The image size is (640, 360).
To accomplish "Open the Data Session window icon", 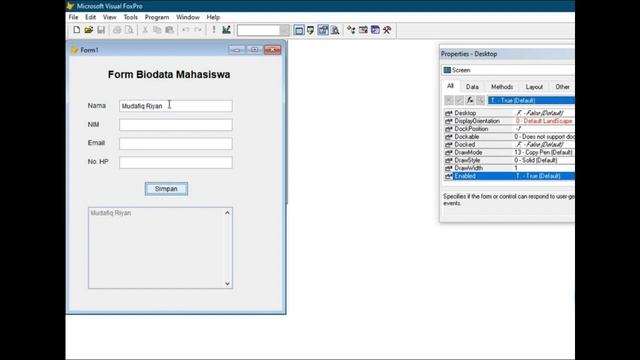I will [311, 30].
